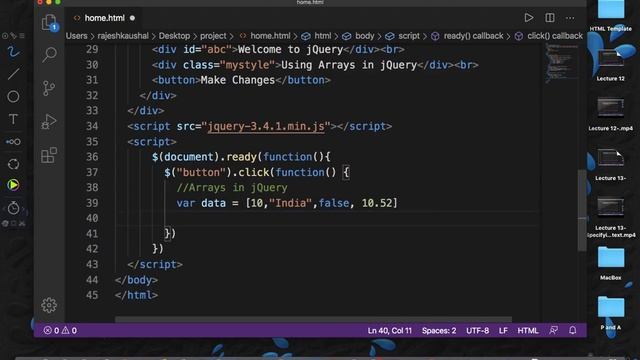640x360 pixels.
Task: Select the line annotation tool
Action: 13,74
